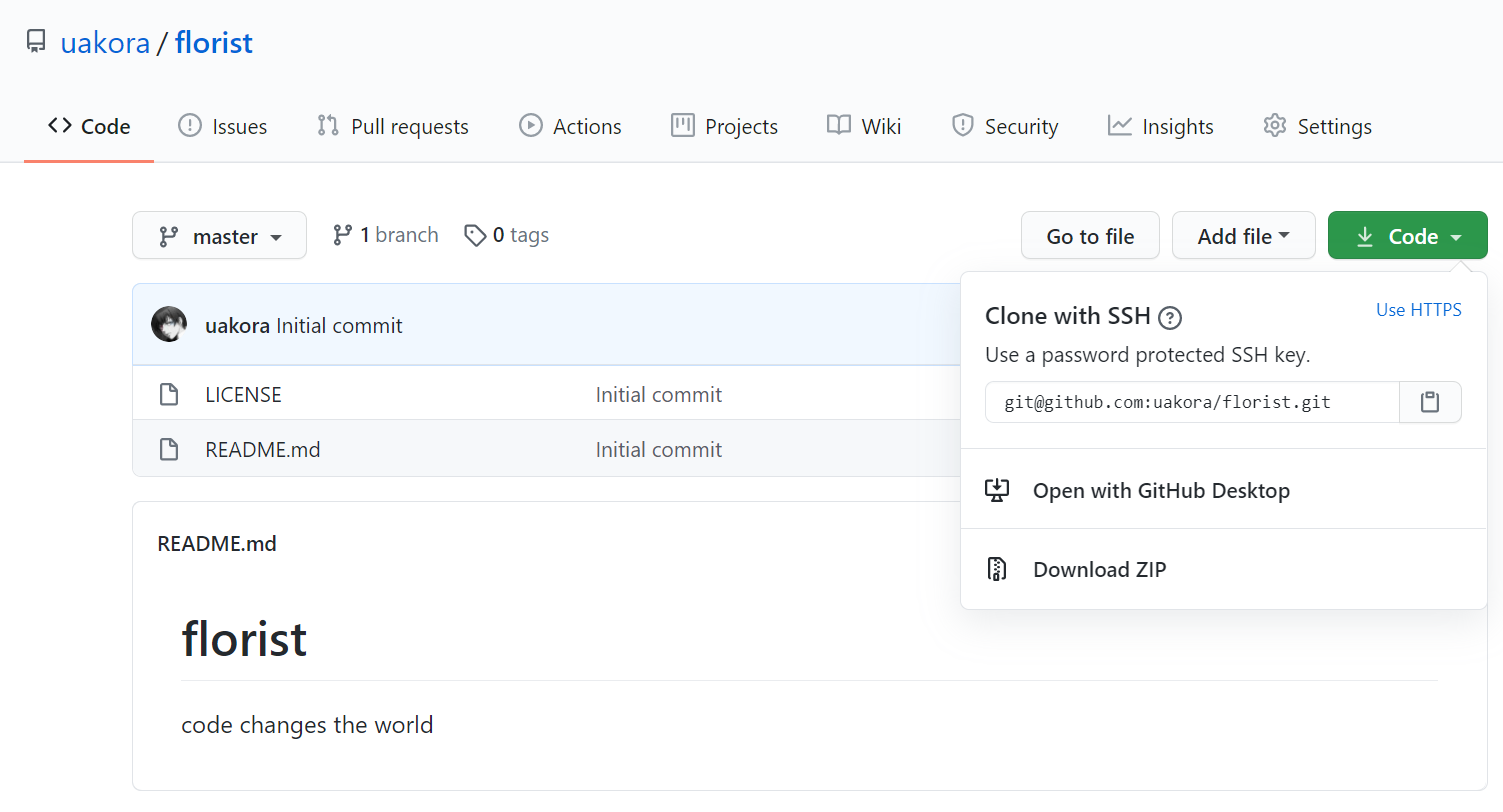Viewport: 1503px width, 812px height.
Task: Open the LICENSE file
Action: tap(243, 394)
